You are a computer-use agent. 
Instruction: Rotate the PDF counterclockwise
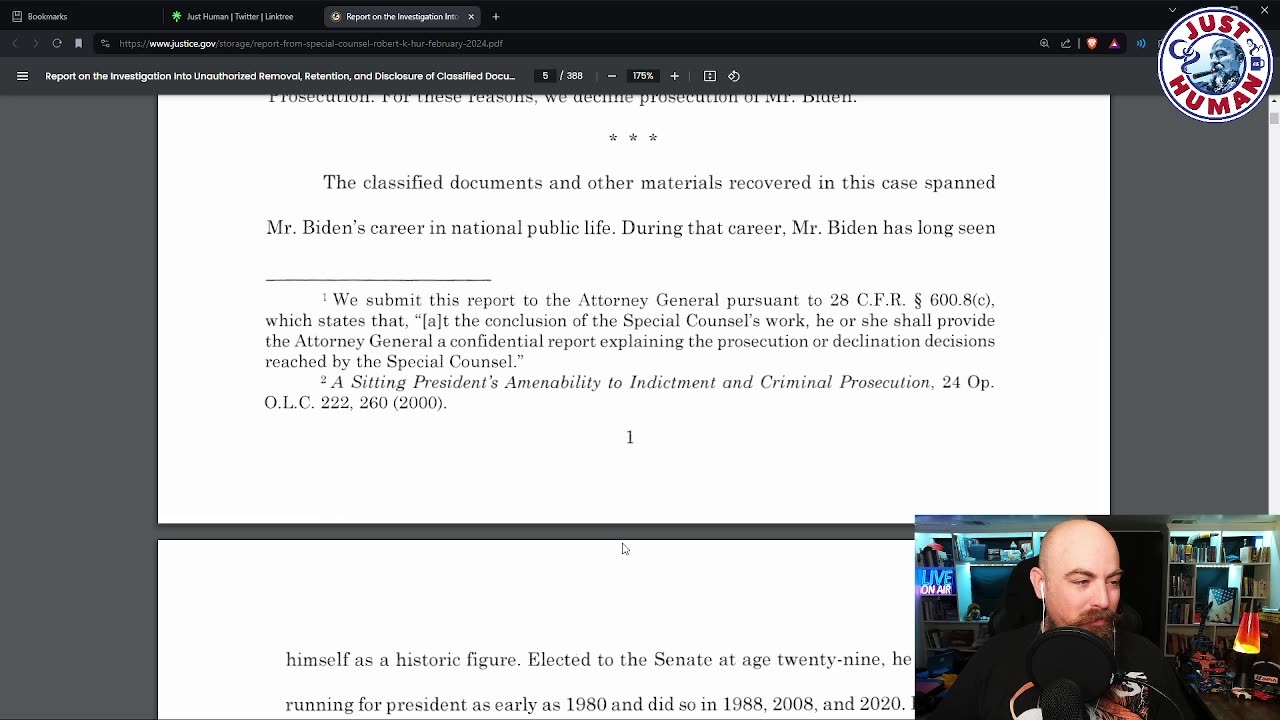click(734, 76)
